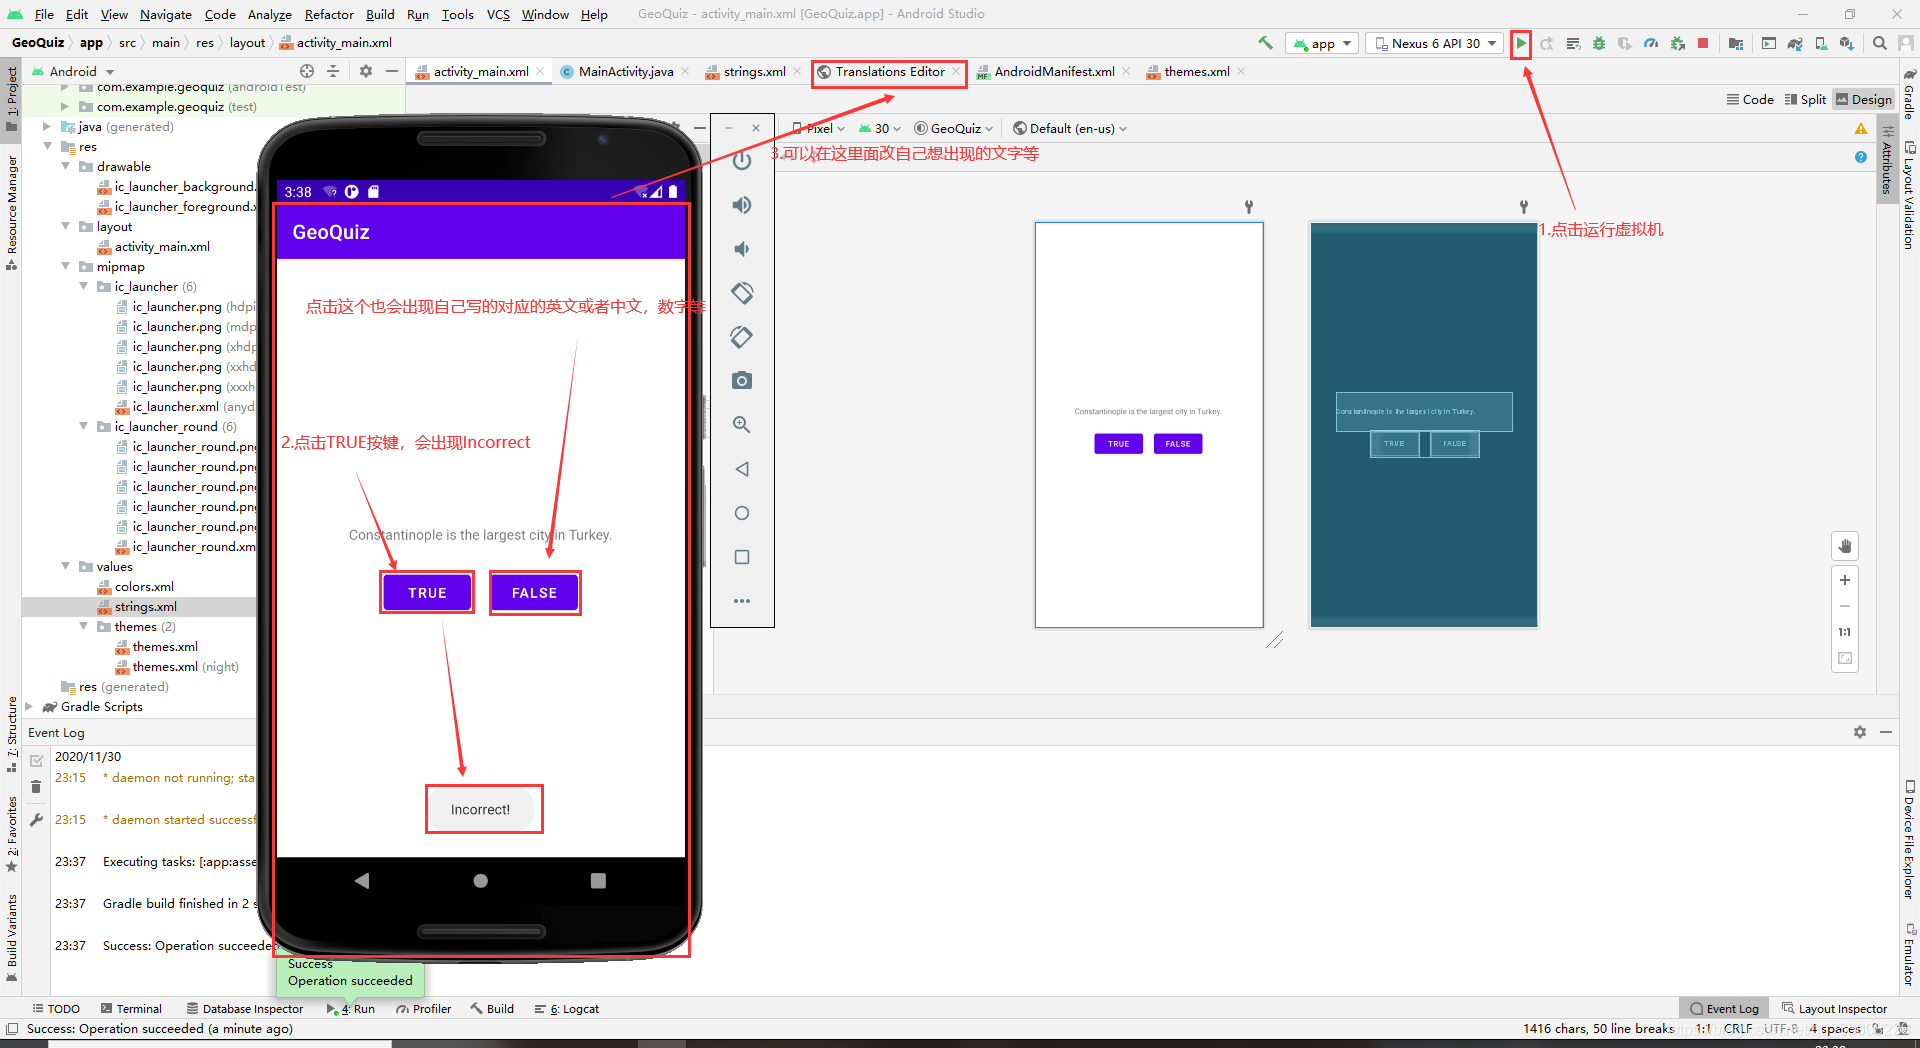Open the Pixel device preview dropdown
Screen dimensions: 1920x1048
[x=819, y=128]
